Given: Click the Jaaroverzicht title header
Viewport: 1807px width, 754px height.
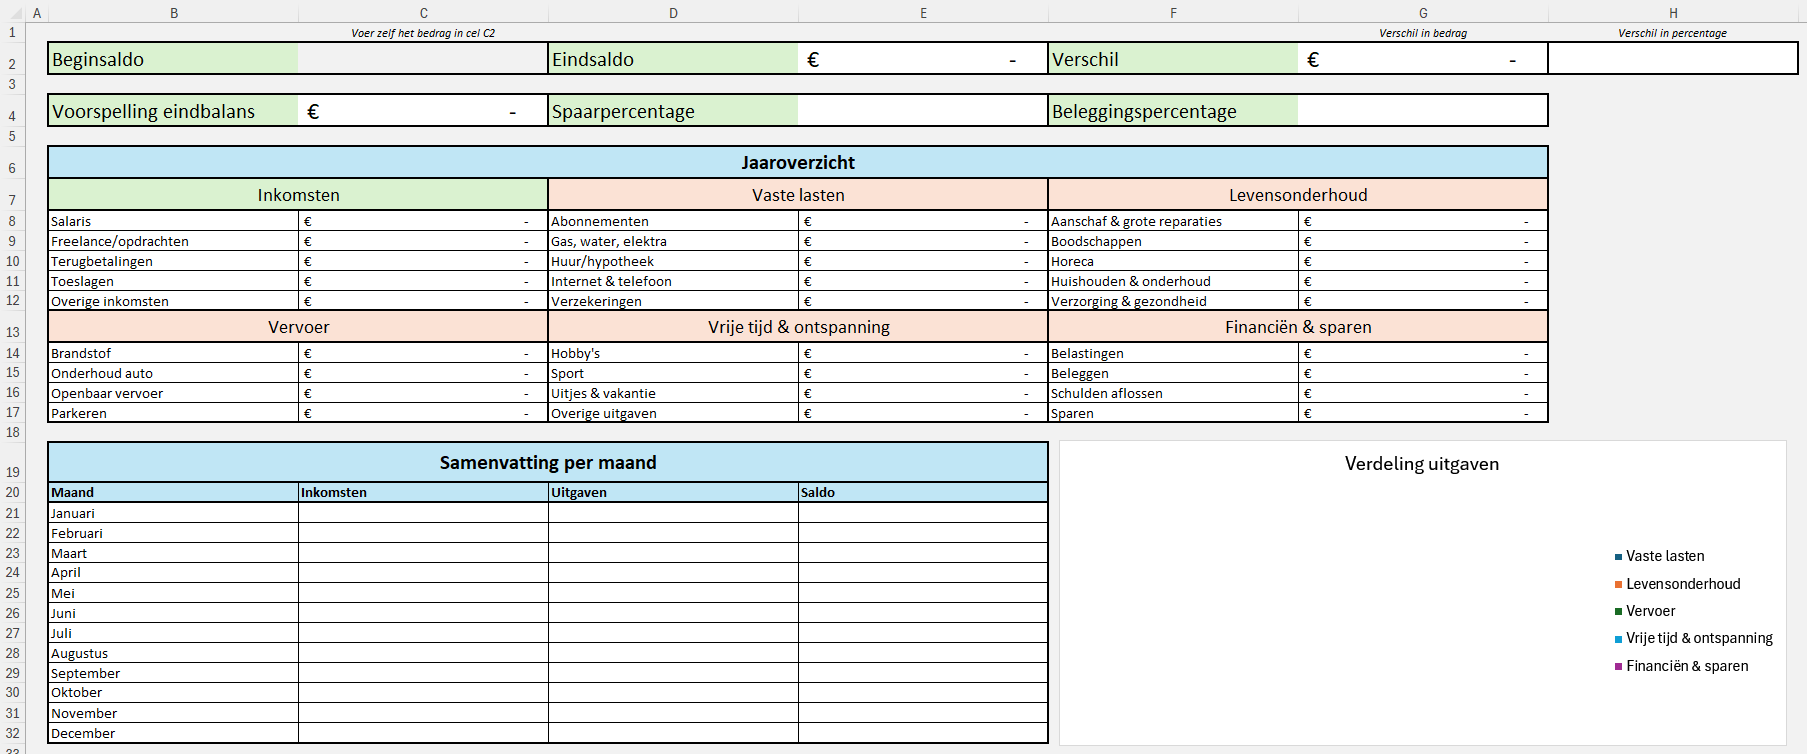Looking at the screenshot, I should [797, 162].
